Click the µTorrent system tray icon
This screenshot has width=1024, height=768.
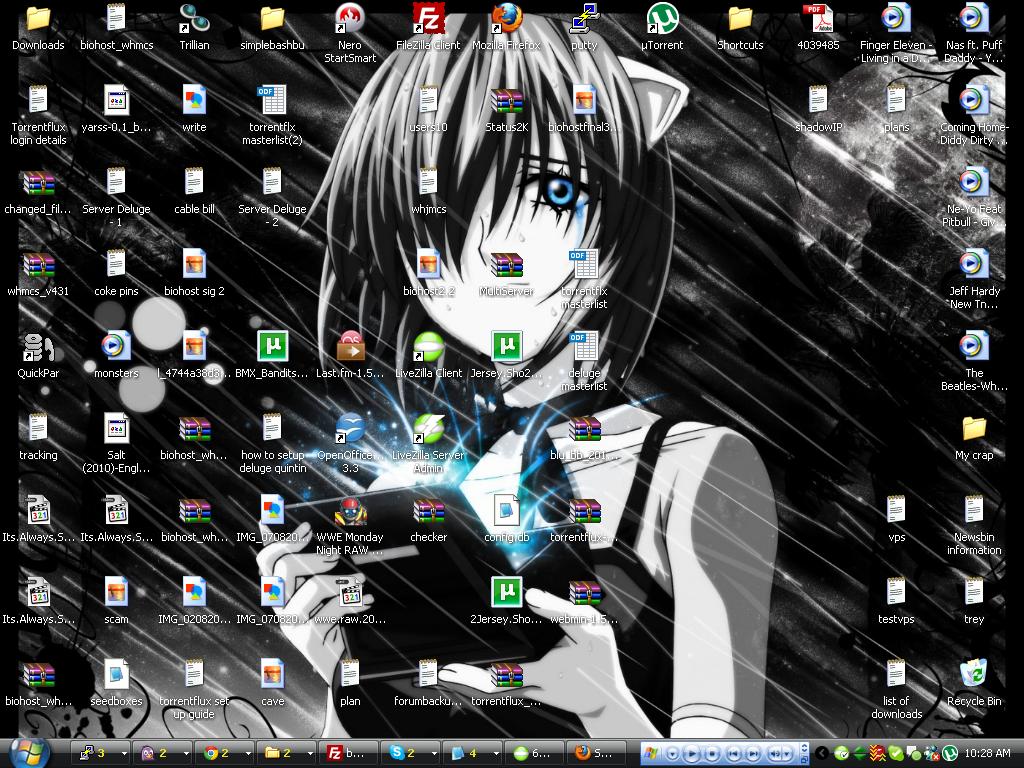point(950,753)
